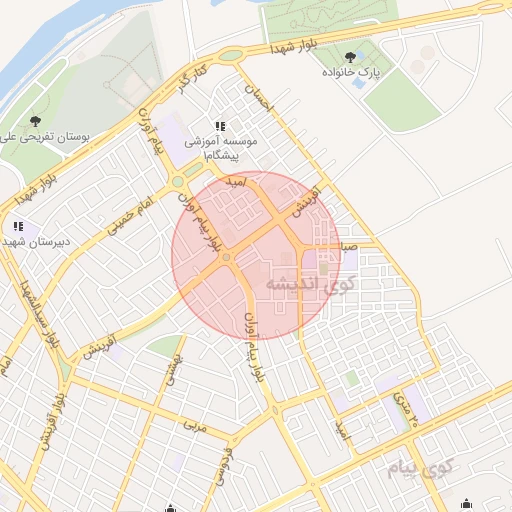Click the tree icon of پارک خانواده
512x512 pixels.
350,57
